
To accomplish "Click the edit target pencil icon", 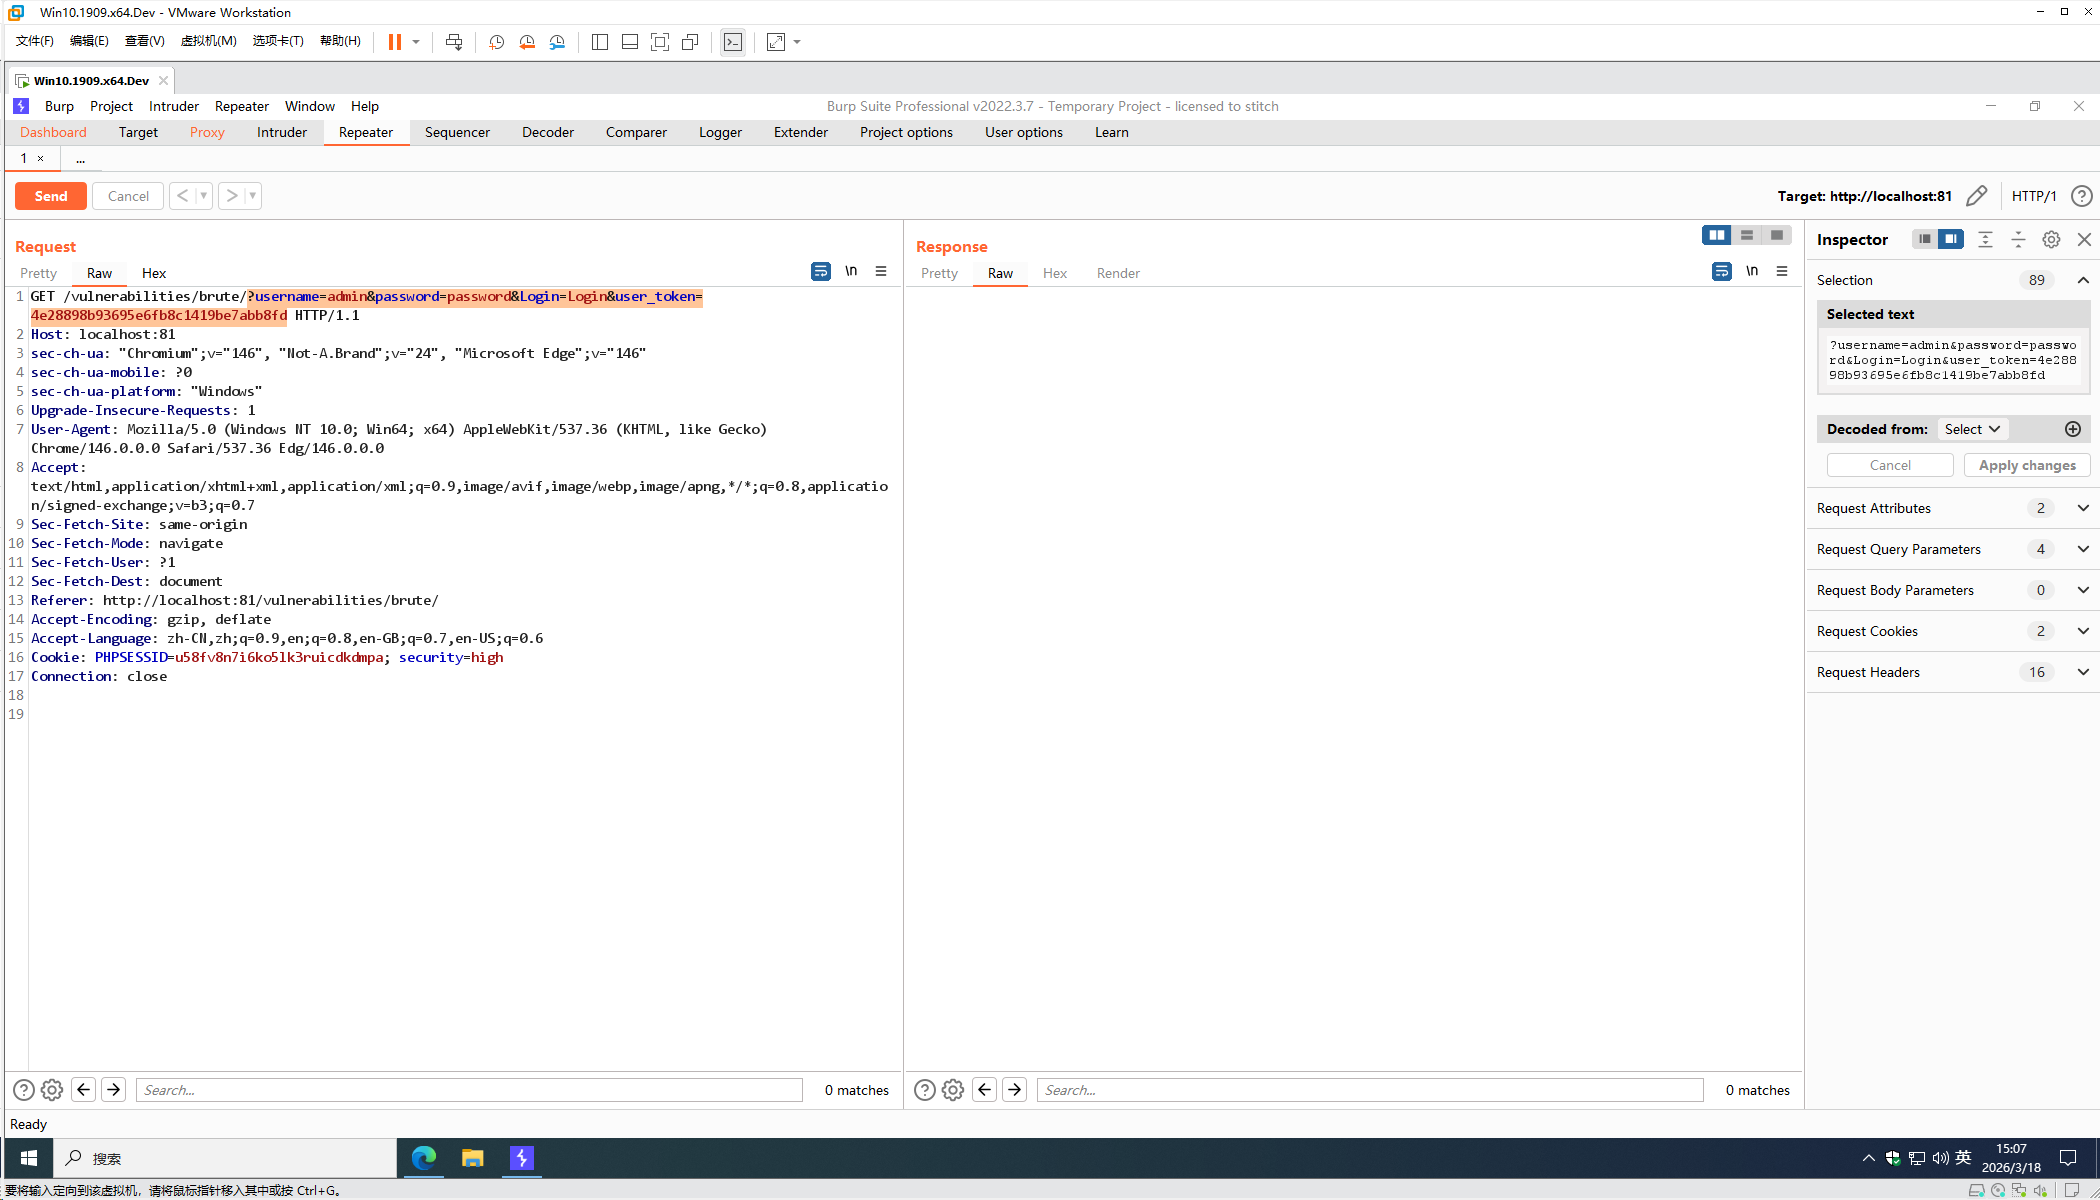I will (1976, 196).
